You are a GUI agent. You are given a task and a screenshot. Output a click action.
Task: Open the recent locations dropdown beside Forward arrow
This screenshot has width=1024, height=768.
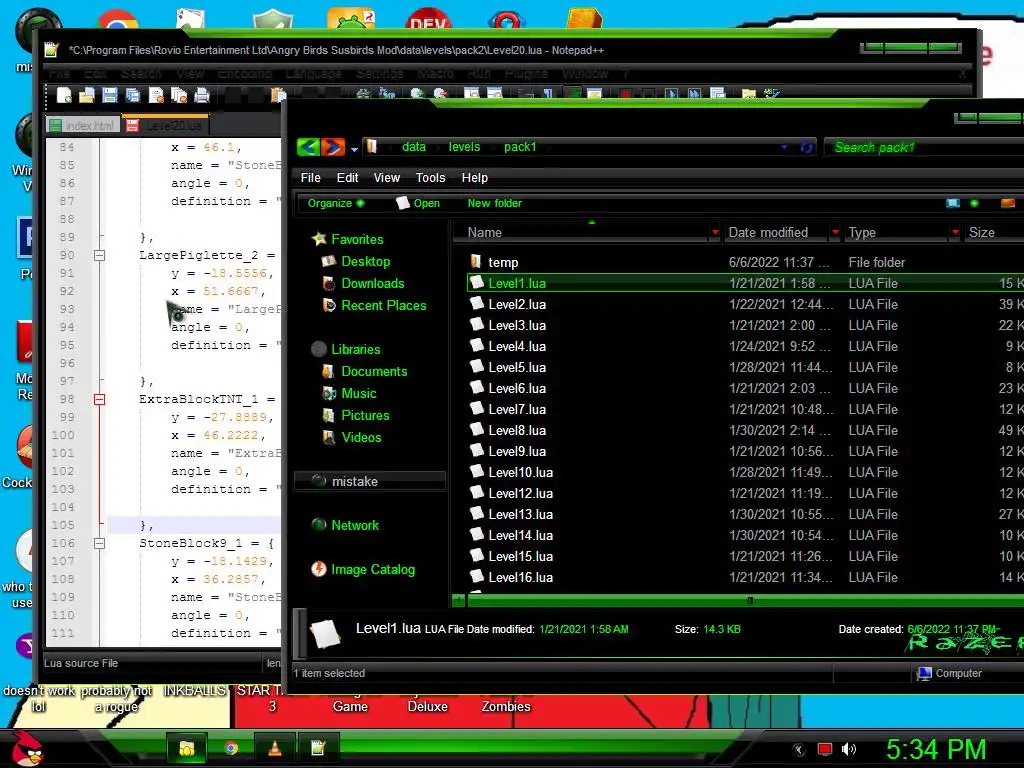[354, 150]
